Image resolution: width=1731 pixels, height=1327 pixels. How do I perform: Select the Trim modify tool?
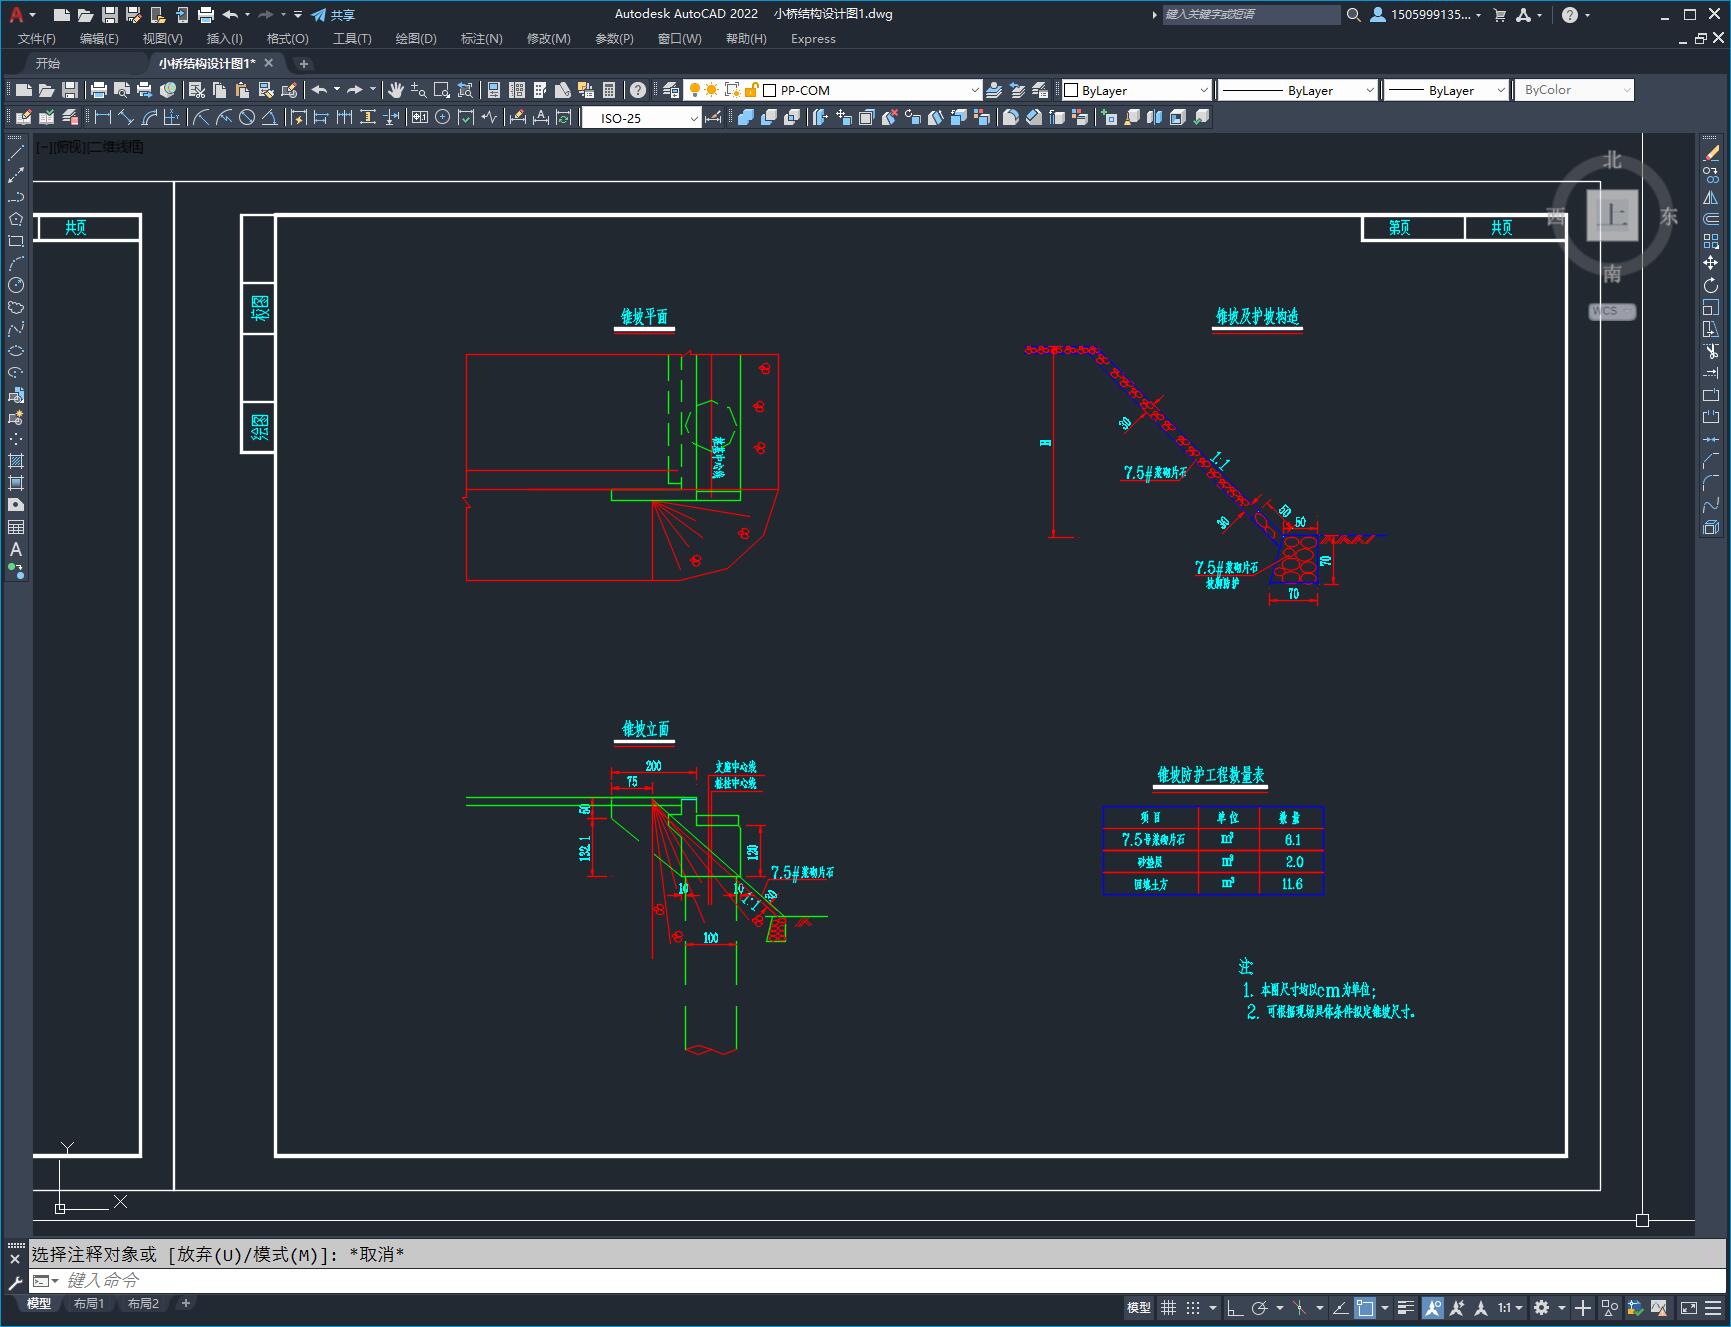1711,351
